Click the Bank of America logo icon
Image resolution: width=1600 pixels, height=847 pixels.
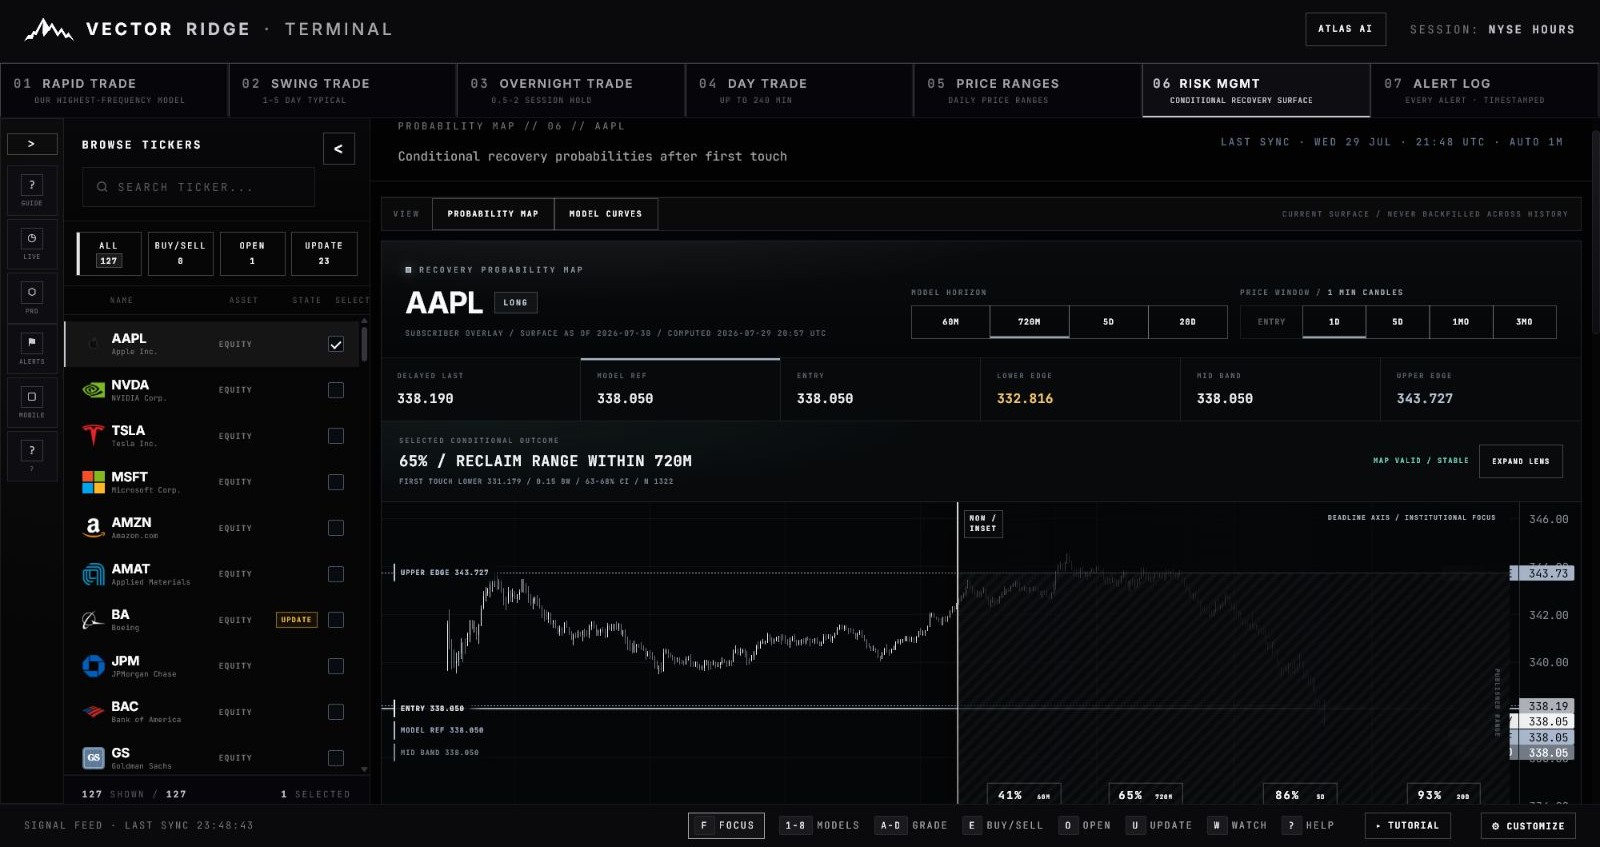tap(93, 712)
